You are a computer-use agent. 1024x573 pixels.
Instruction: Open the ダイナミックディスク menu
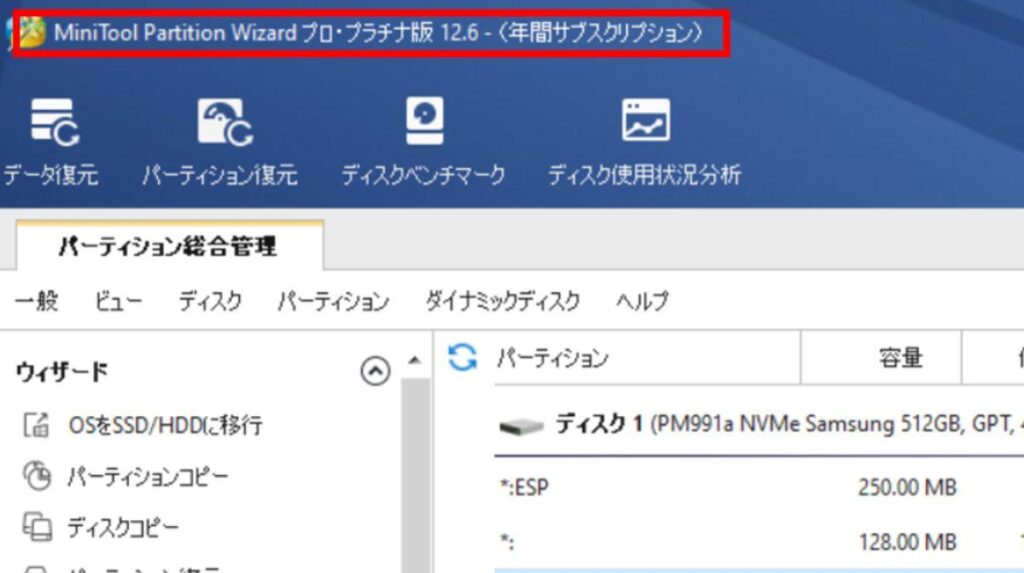pos(502,301)
